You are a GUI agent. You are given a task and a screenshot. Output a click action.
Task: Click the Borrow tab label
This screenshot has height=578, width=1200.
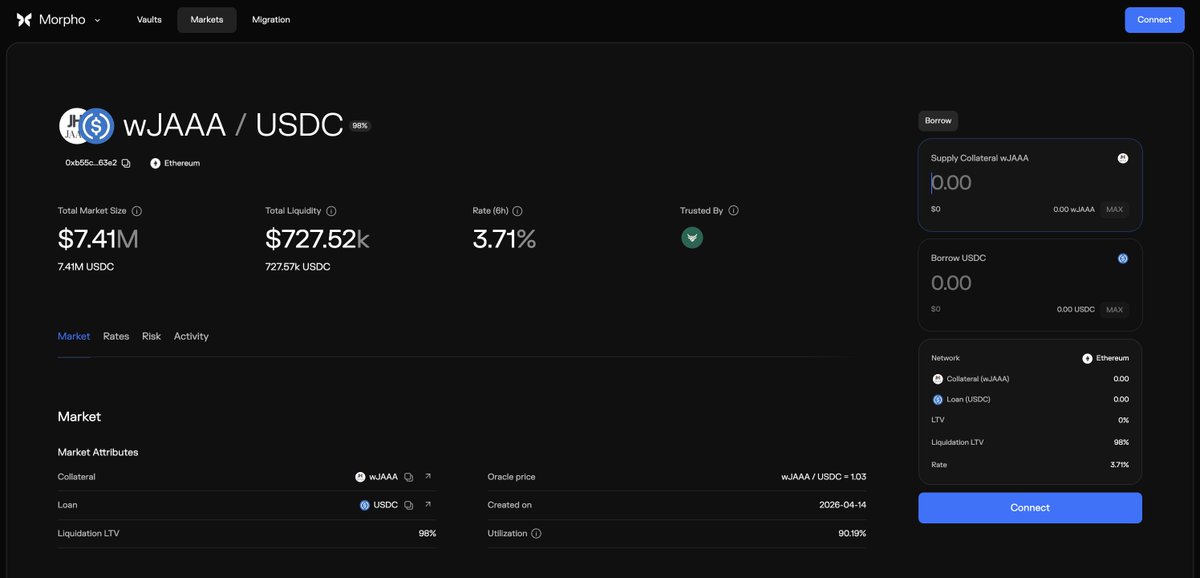(938, 121)
